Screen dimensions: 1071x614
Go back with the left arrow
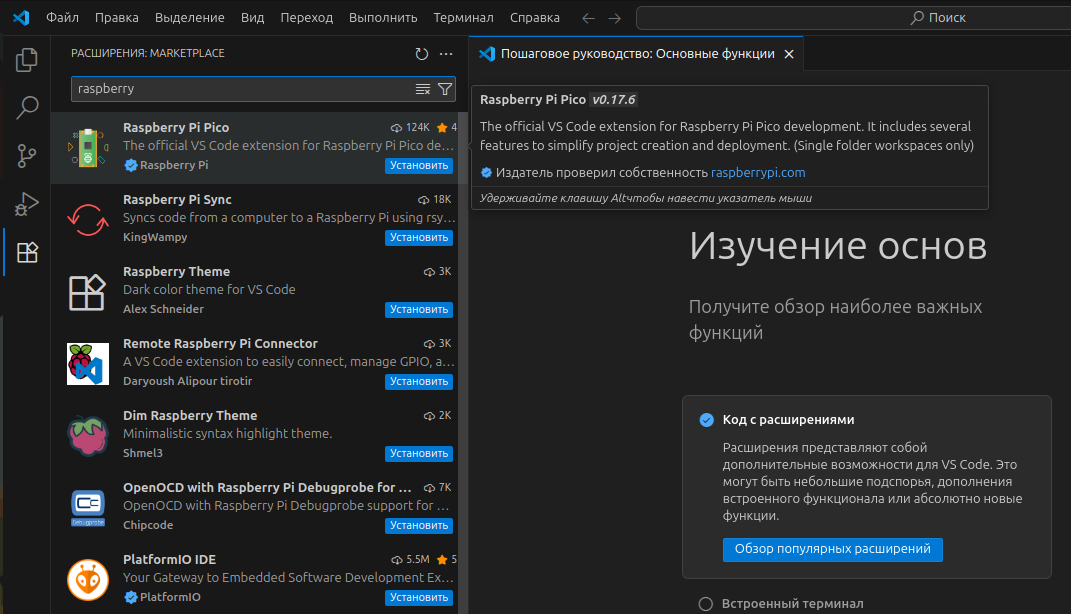[x=588, y=18]
